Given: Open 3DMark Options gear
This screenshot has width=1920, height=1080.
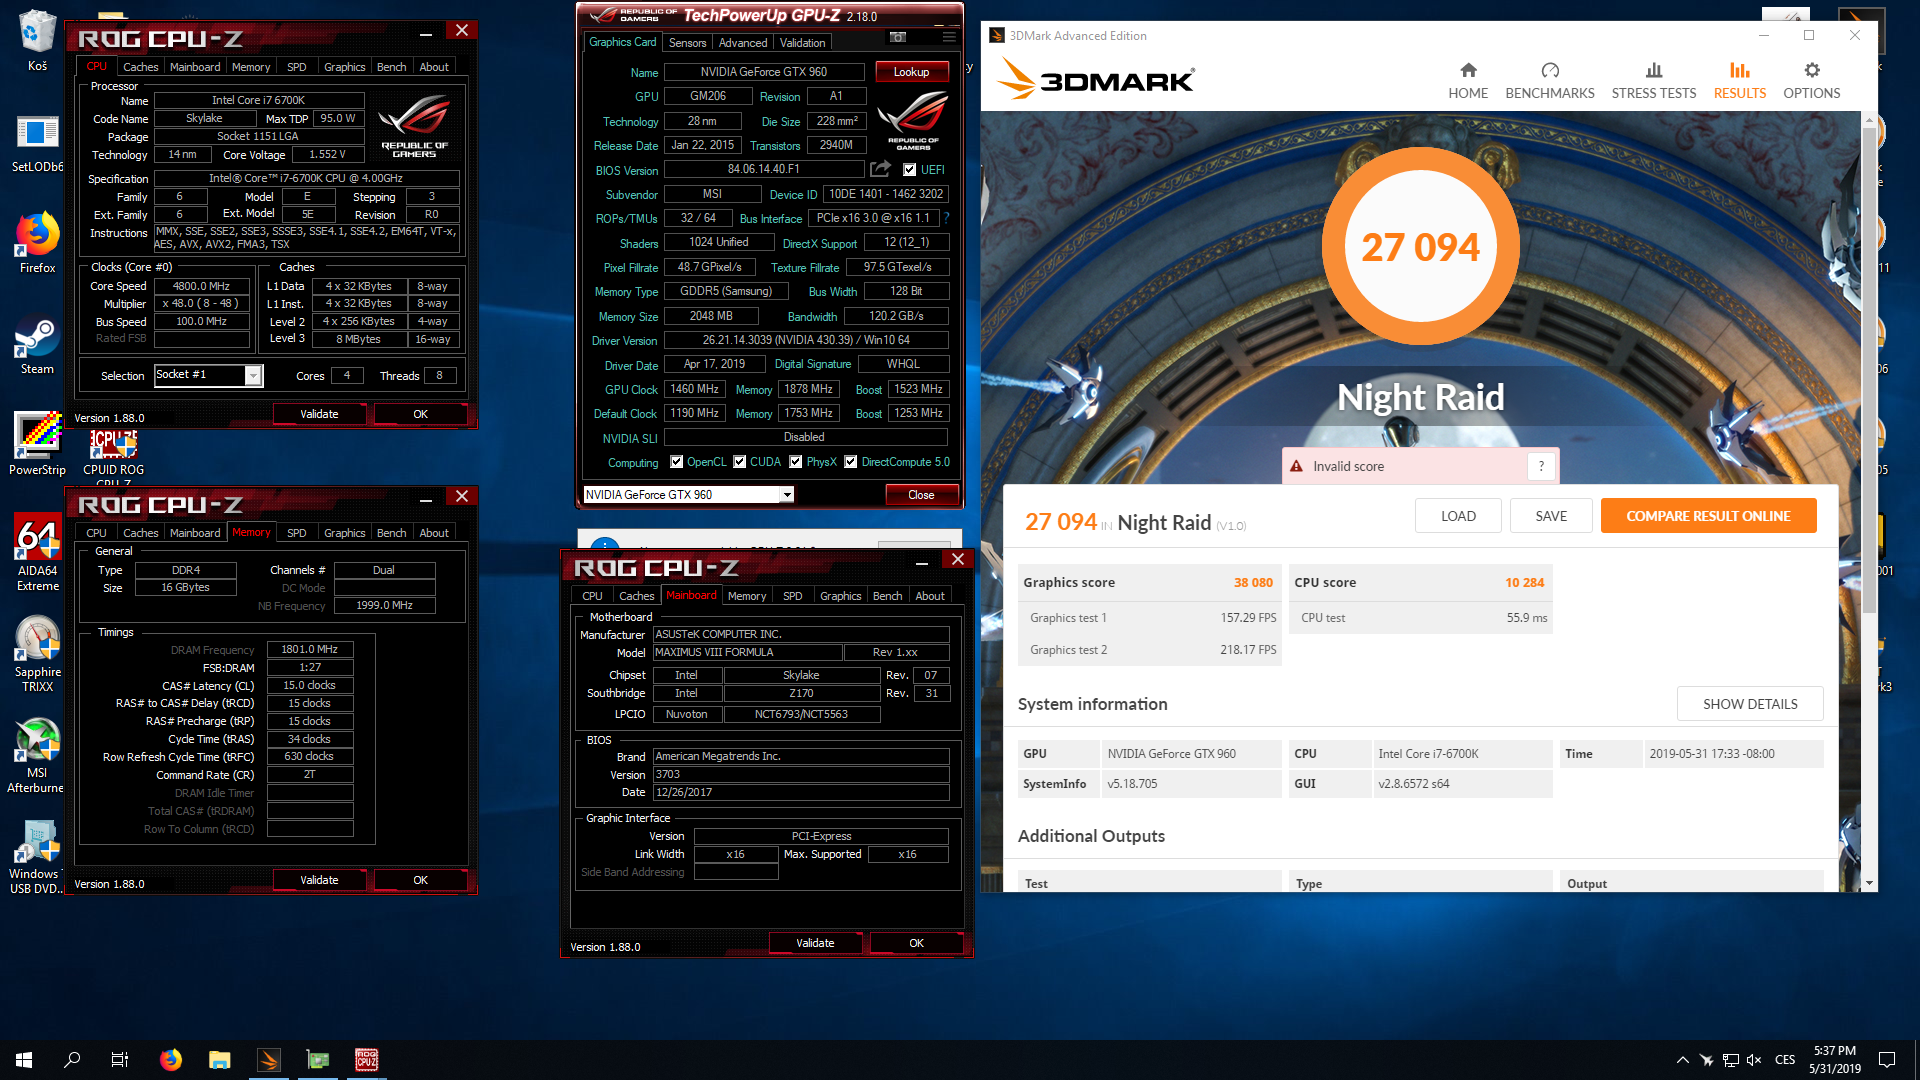Looking at the screenshot, I should tap(1812, 81).
